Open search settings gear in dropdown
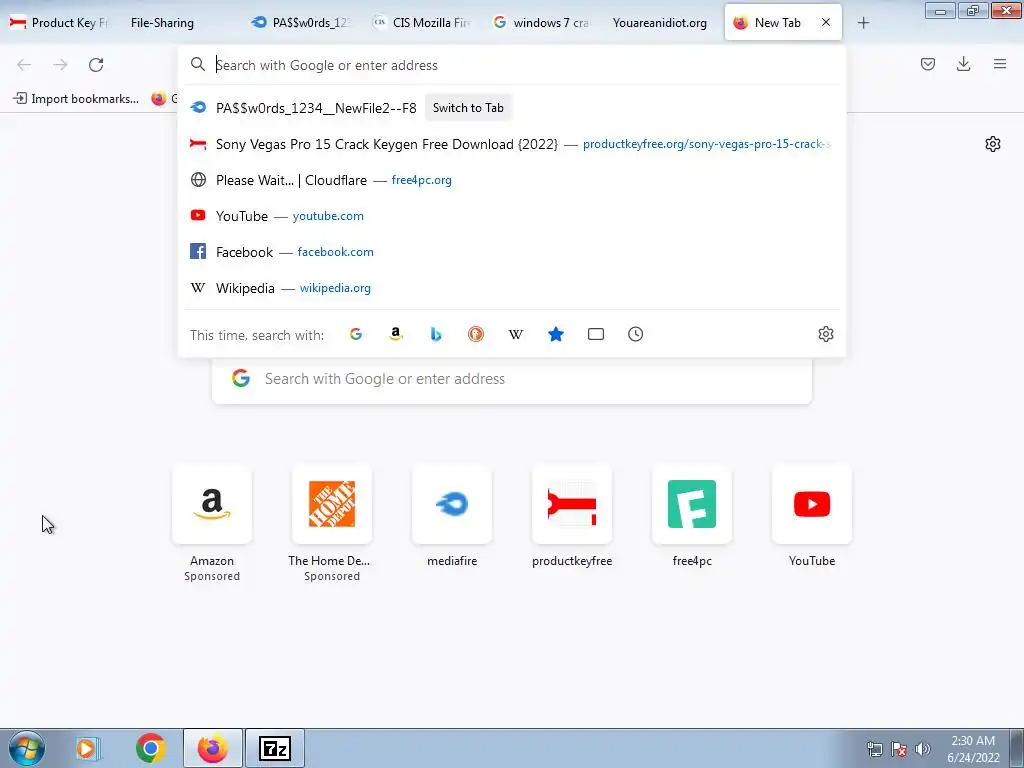The width and height of the screenshot is (1024, 768). click(x=825, y=334)
